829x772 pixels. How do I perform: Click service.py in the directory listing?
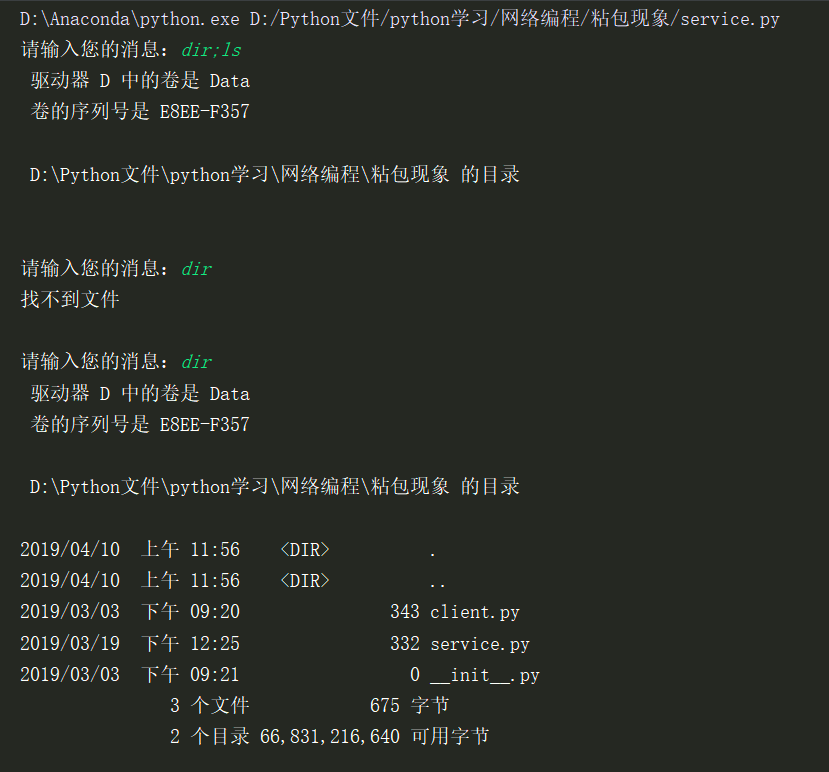click(x=479, y=643)
